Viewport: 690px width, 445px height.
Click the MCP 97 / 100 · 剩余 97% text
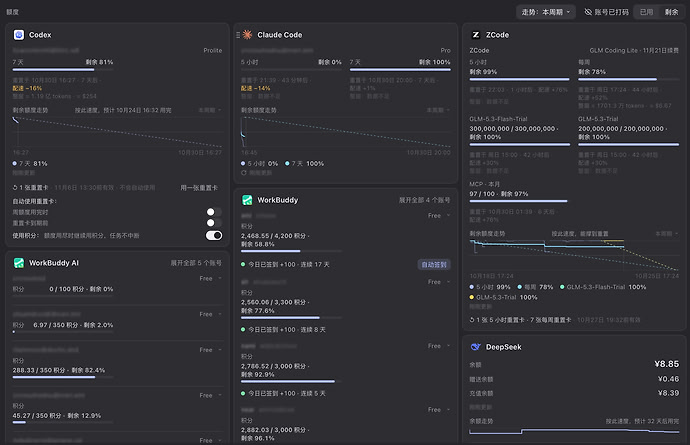499,194
